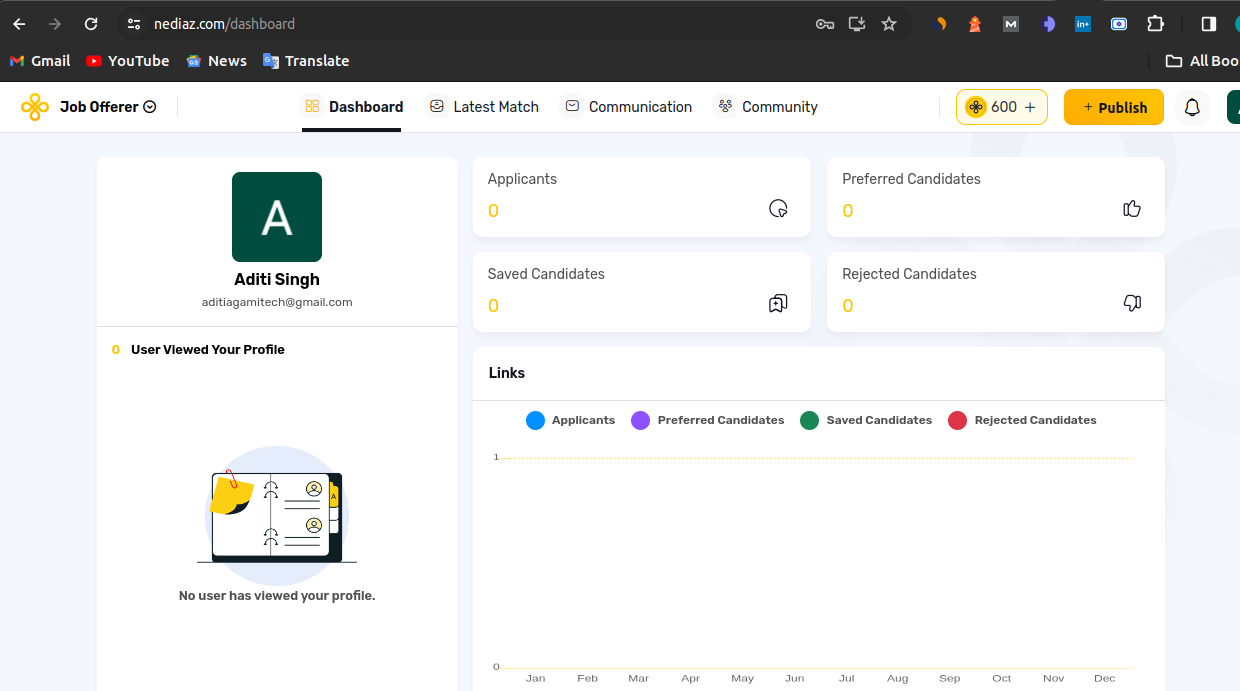Click the notification bell icon

1192,107
